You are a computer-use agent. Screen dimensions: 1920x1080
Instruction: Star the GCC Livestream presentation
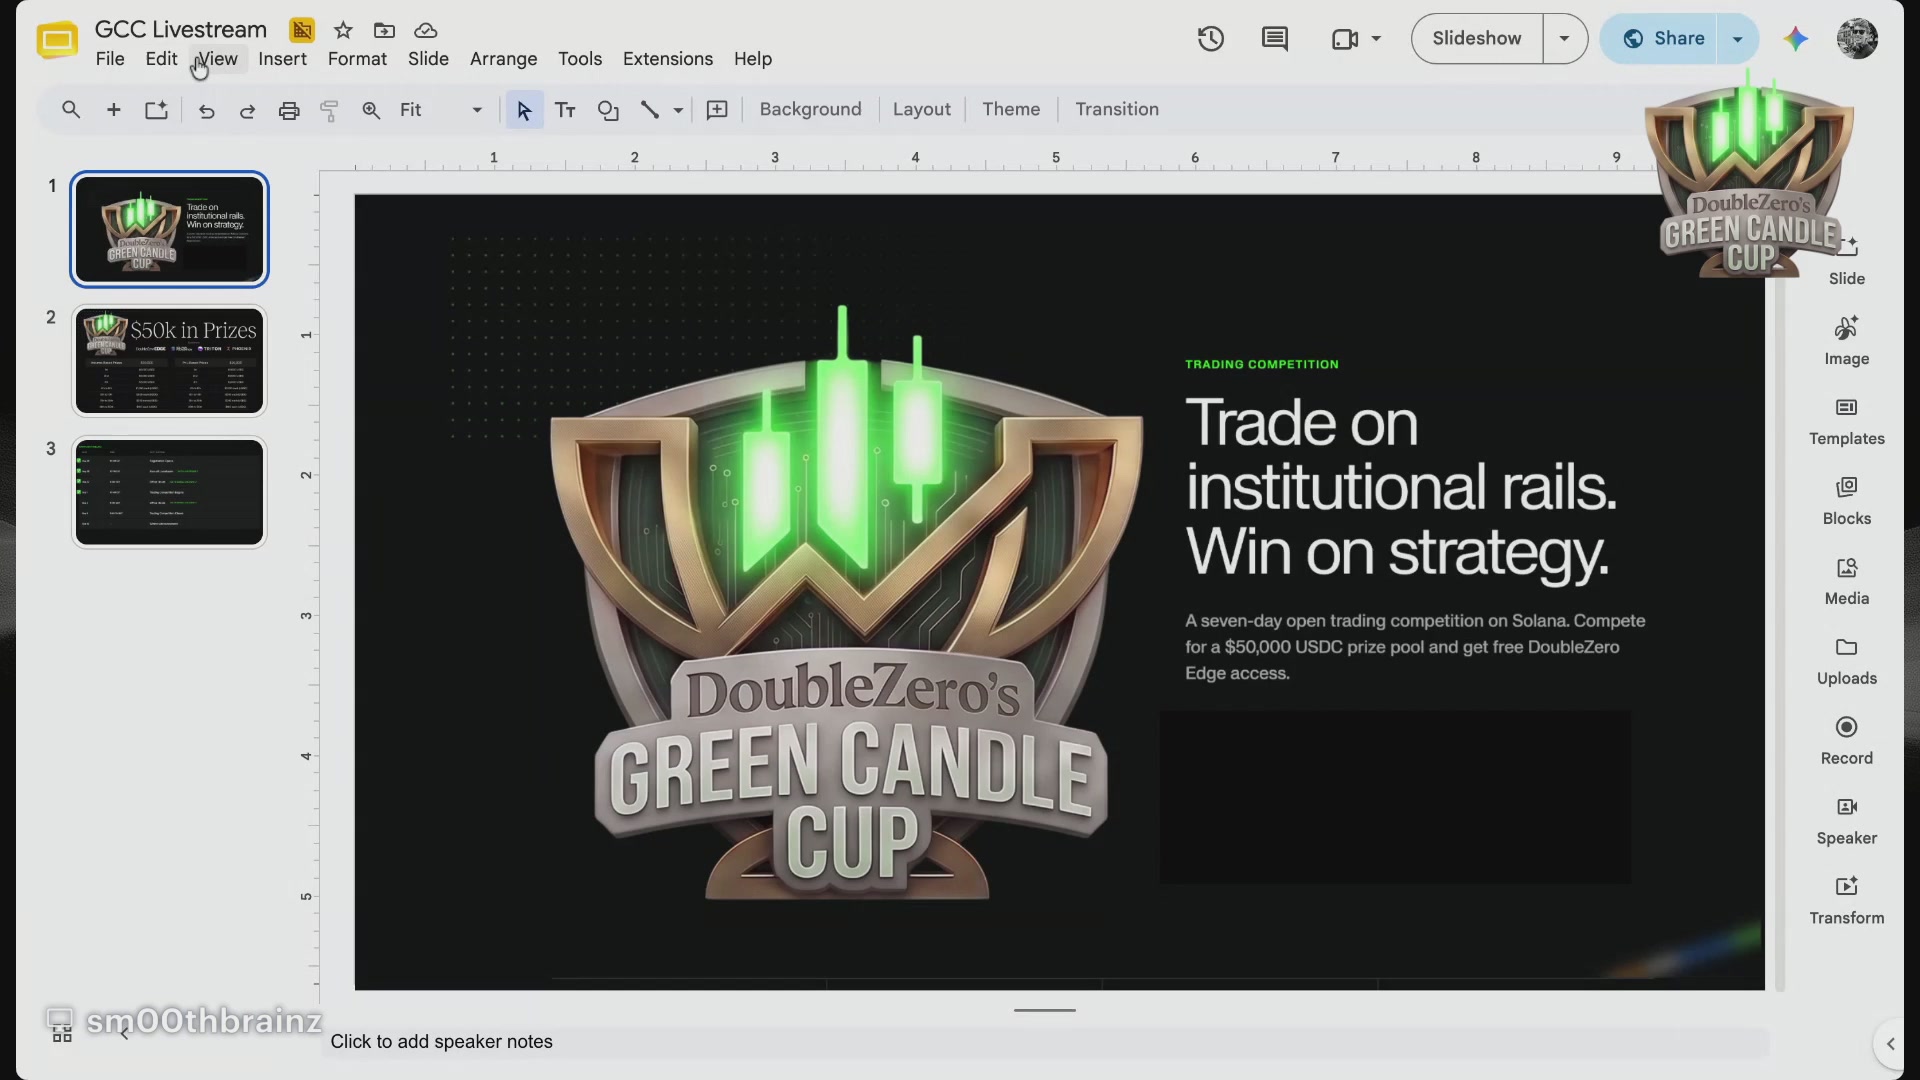point(343,30)
